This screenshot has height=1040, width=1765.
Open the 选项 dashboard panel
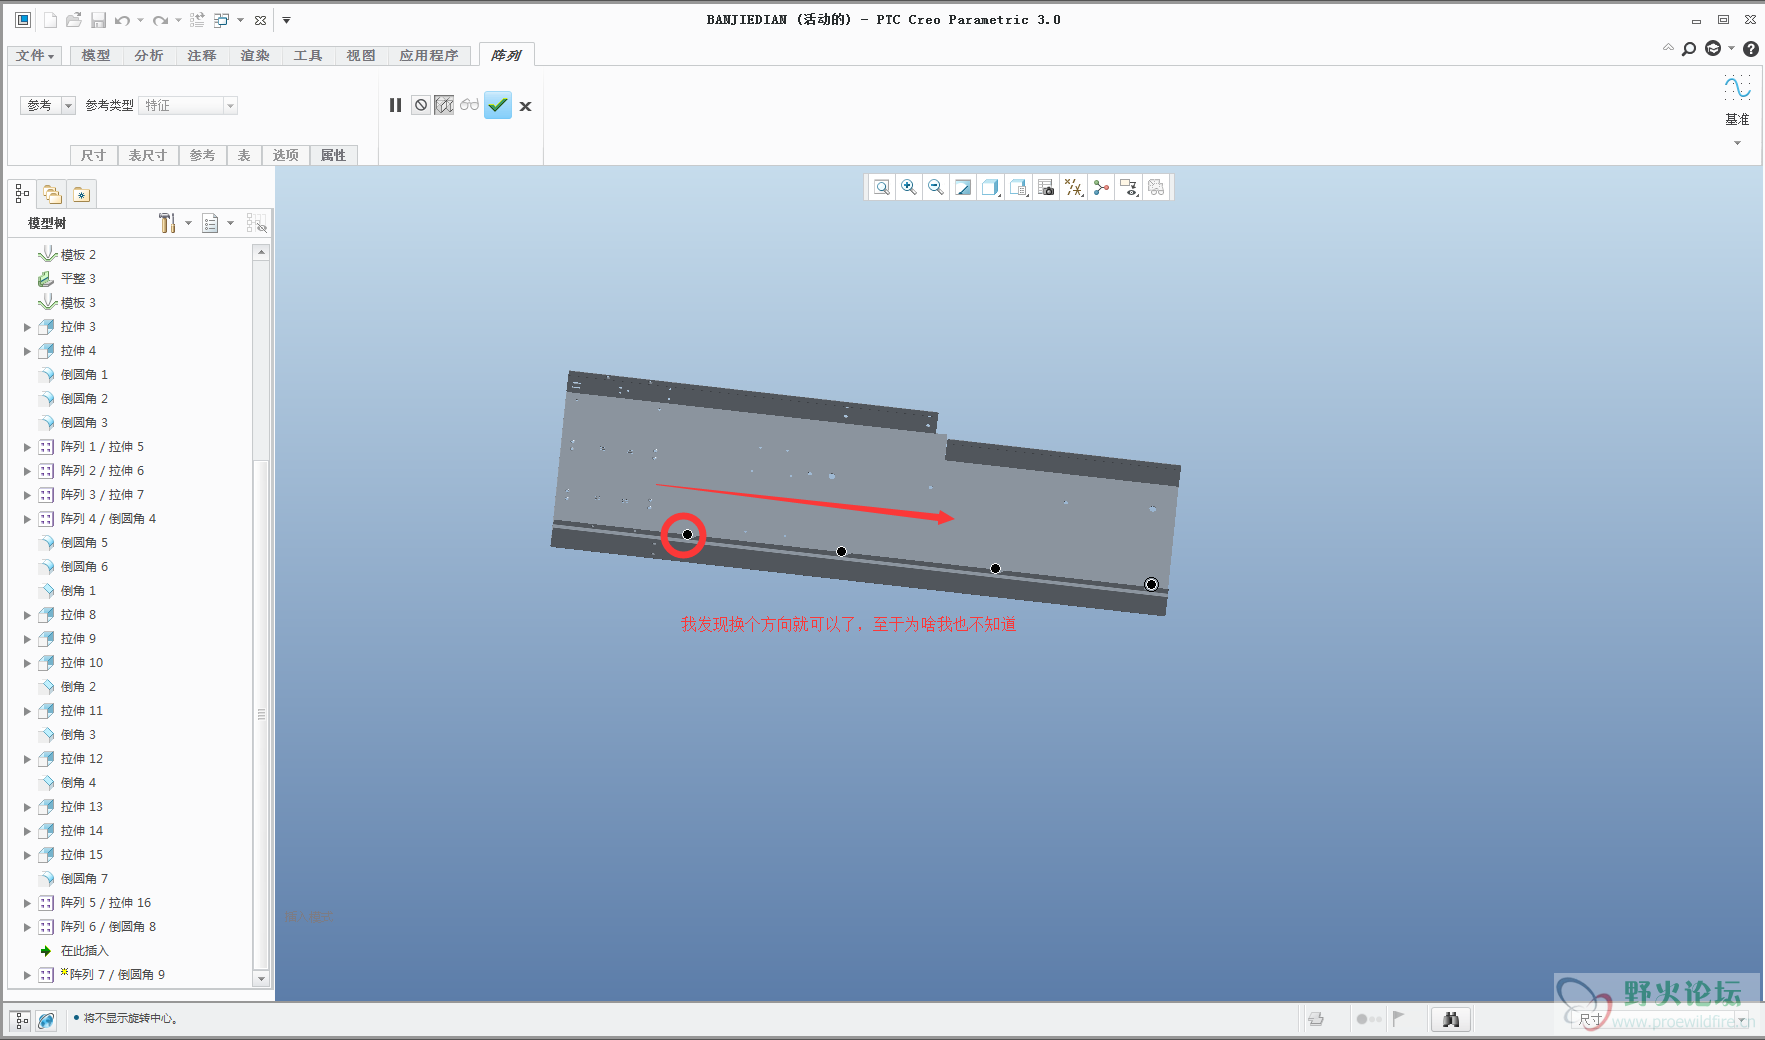[286, 155]
